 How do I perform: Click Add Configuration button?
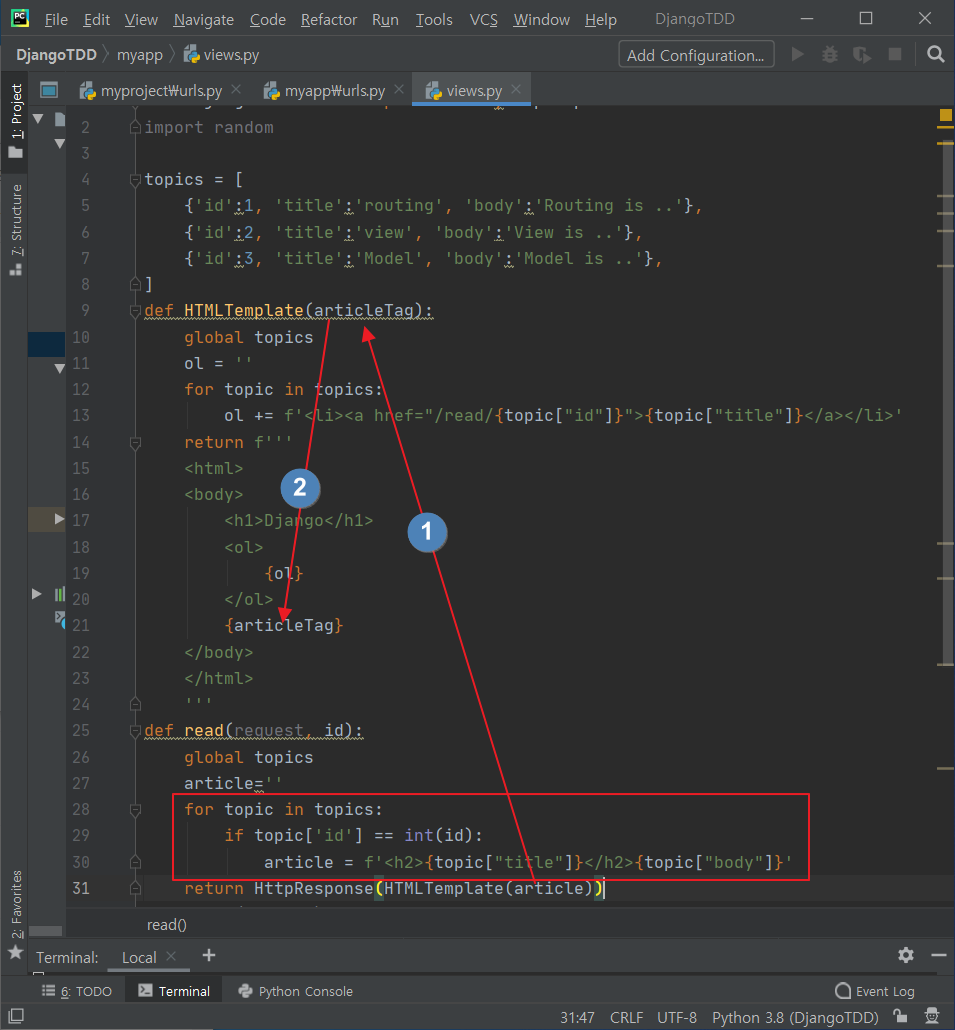(696, 55)
